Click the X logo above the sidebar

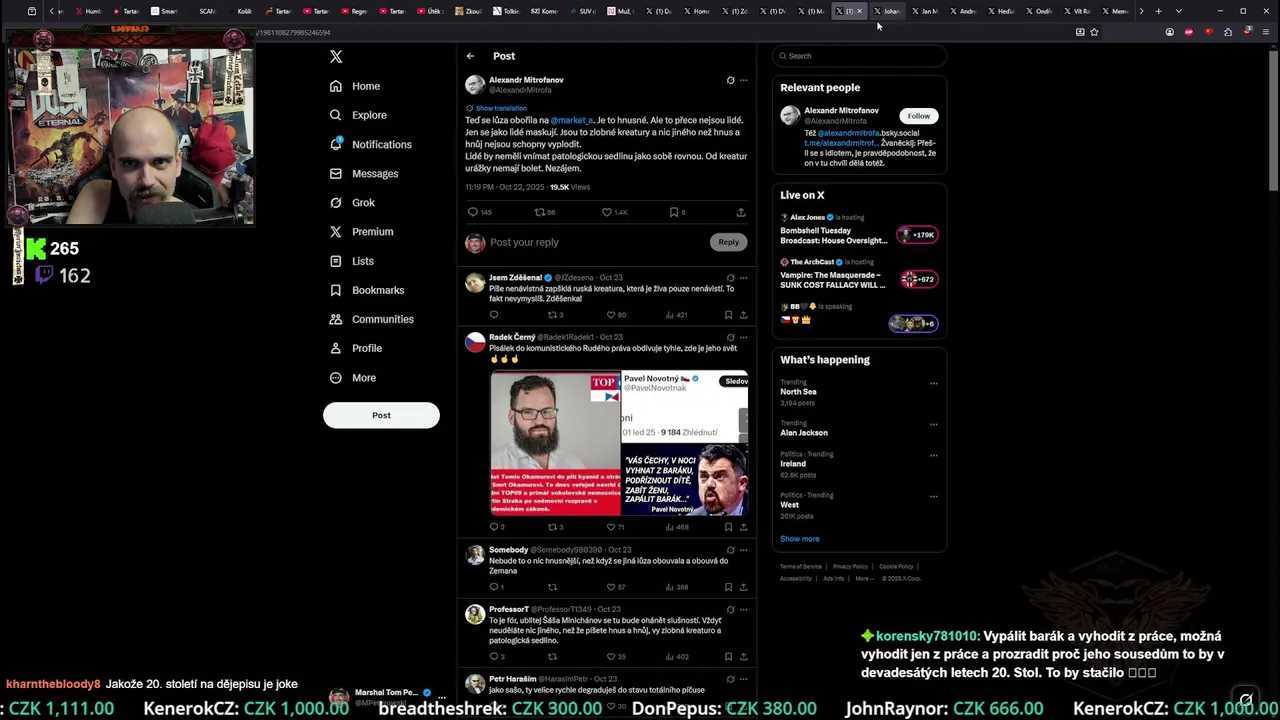336,57
